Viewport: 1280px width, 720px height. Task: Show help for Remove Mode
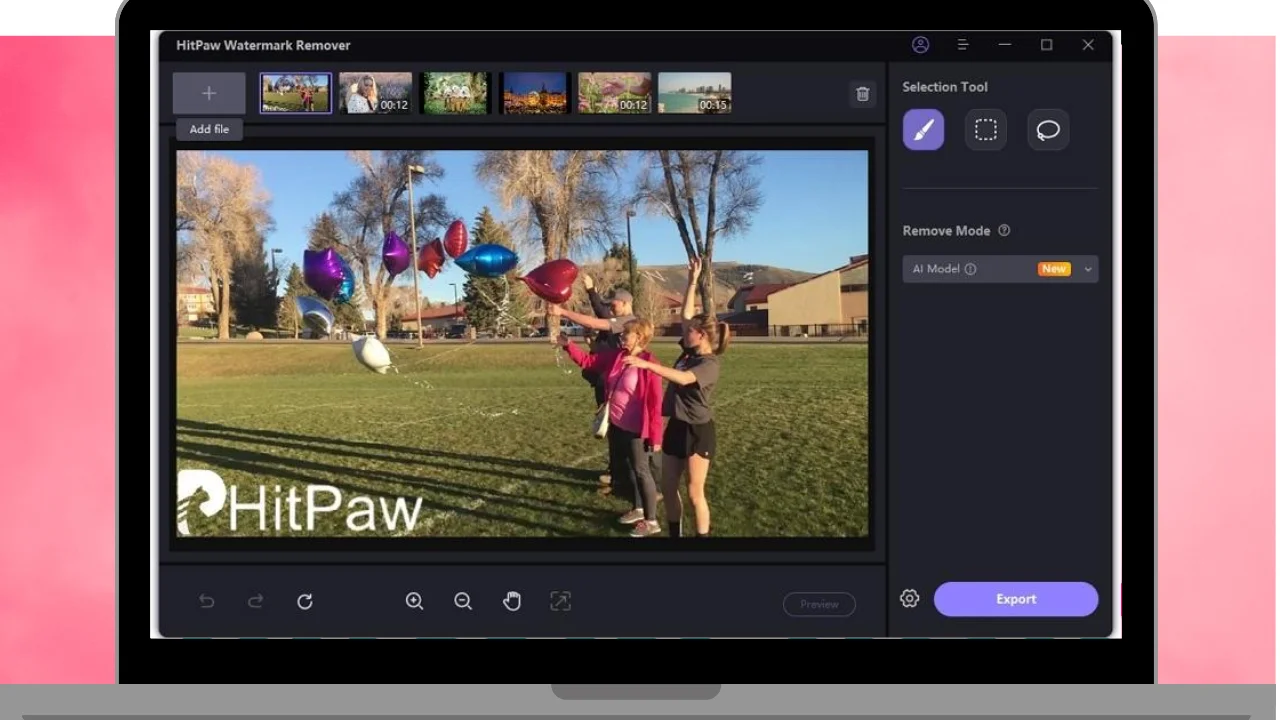click(x=1004, y=230)
